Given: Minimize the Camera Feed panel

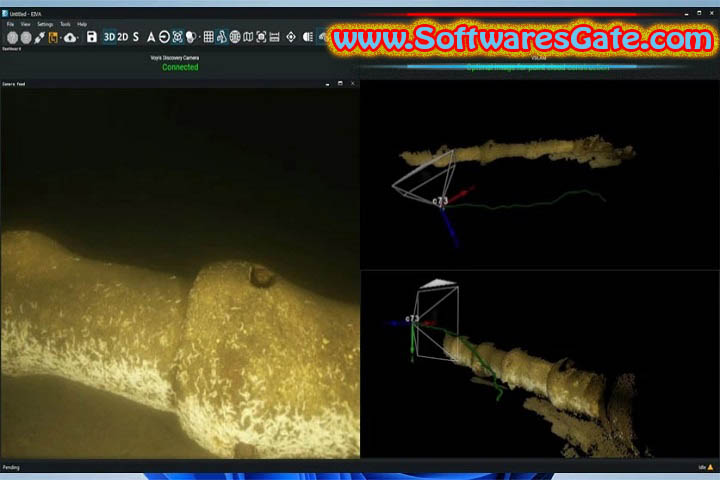Looking at the screenshot, I should point(327,84).
